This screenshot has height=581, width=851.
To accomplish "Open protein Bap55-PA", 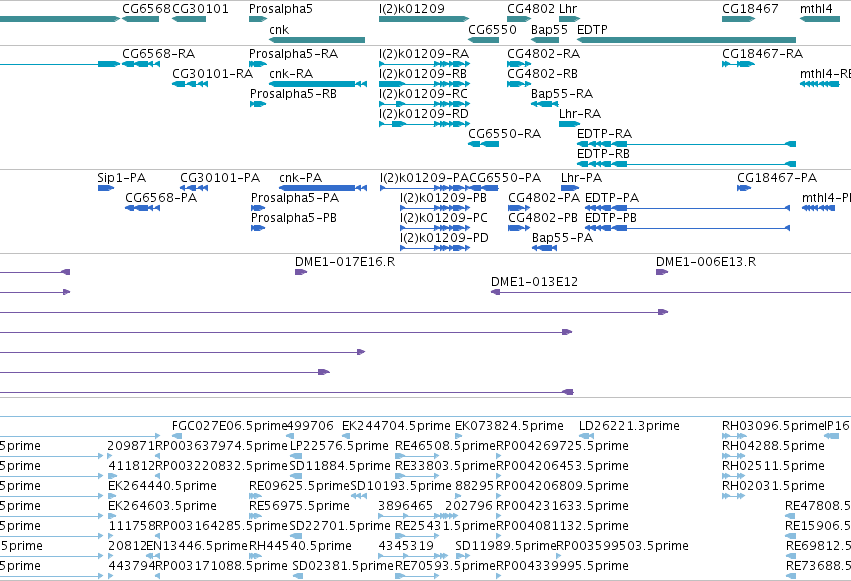I will [544, 248].
